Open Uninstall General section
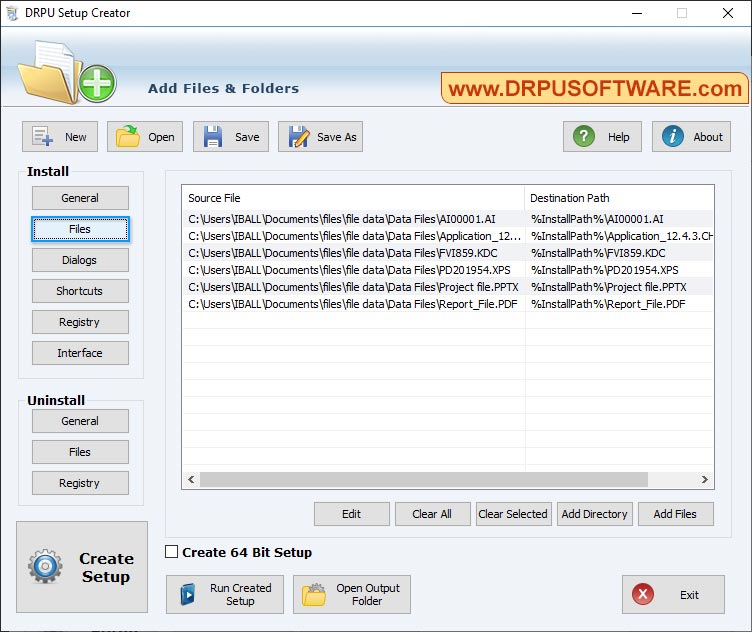The height and width of the screenshot is (632, 752). click(80, 421)
